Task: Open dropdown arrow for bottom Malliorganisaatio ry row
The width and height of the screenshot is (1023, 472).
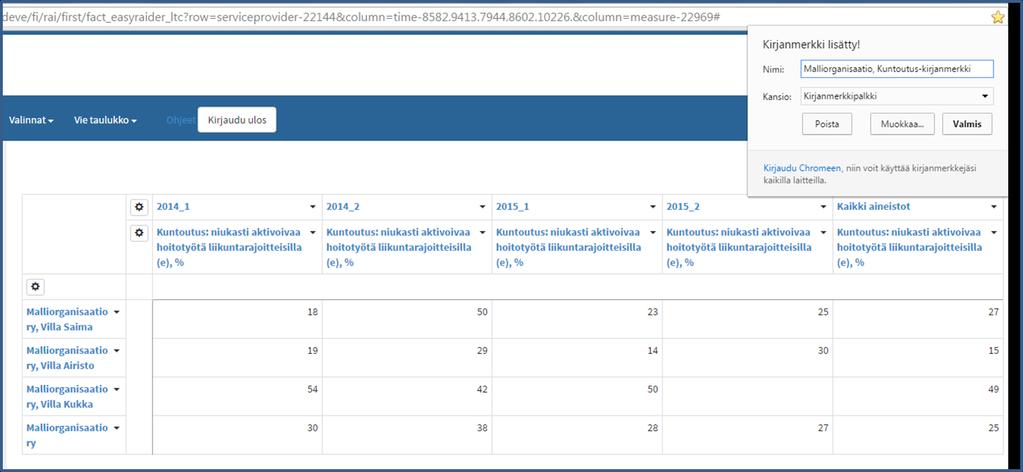Action: point(117,428)
